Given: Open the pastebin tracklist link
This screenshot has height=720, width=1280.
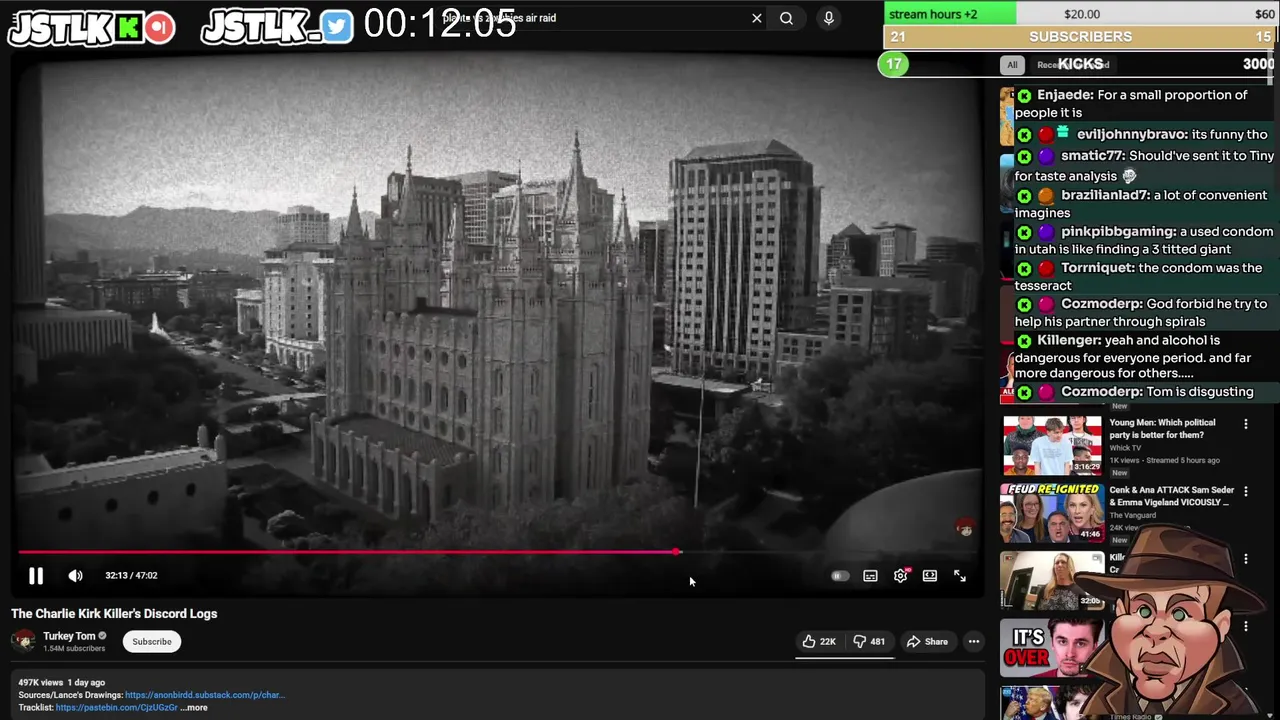Looking at the screenshot, I should point(117,708).
